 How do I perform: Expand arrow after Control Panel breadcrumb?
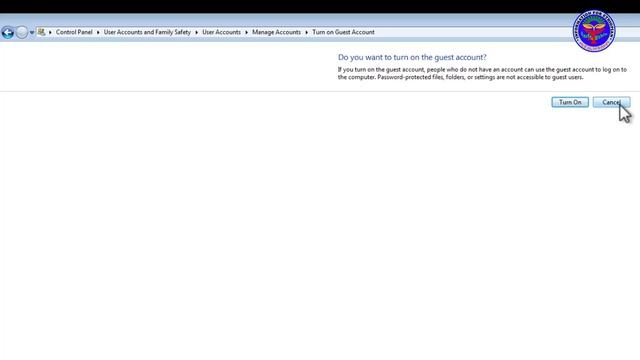98,32
